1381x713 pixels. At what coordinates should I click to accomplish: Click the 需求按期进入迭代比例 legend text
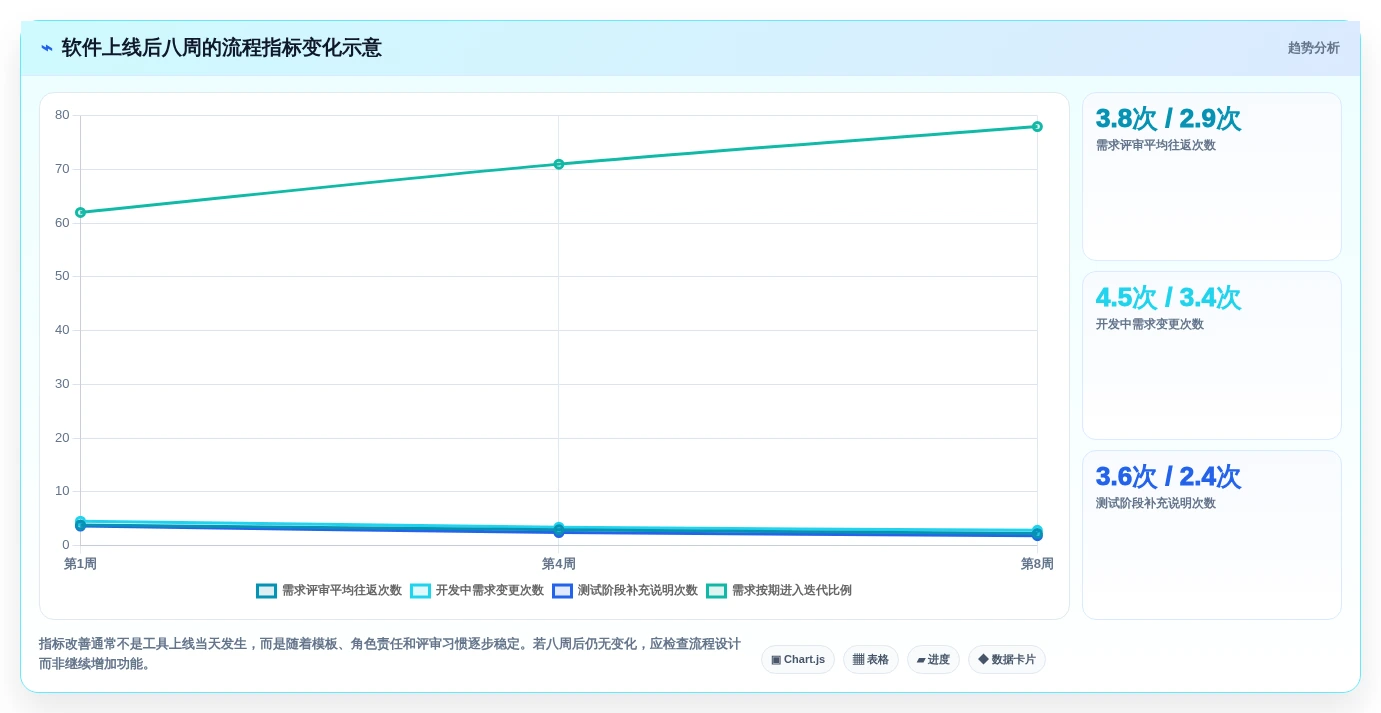tap(792, 591)
